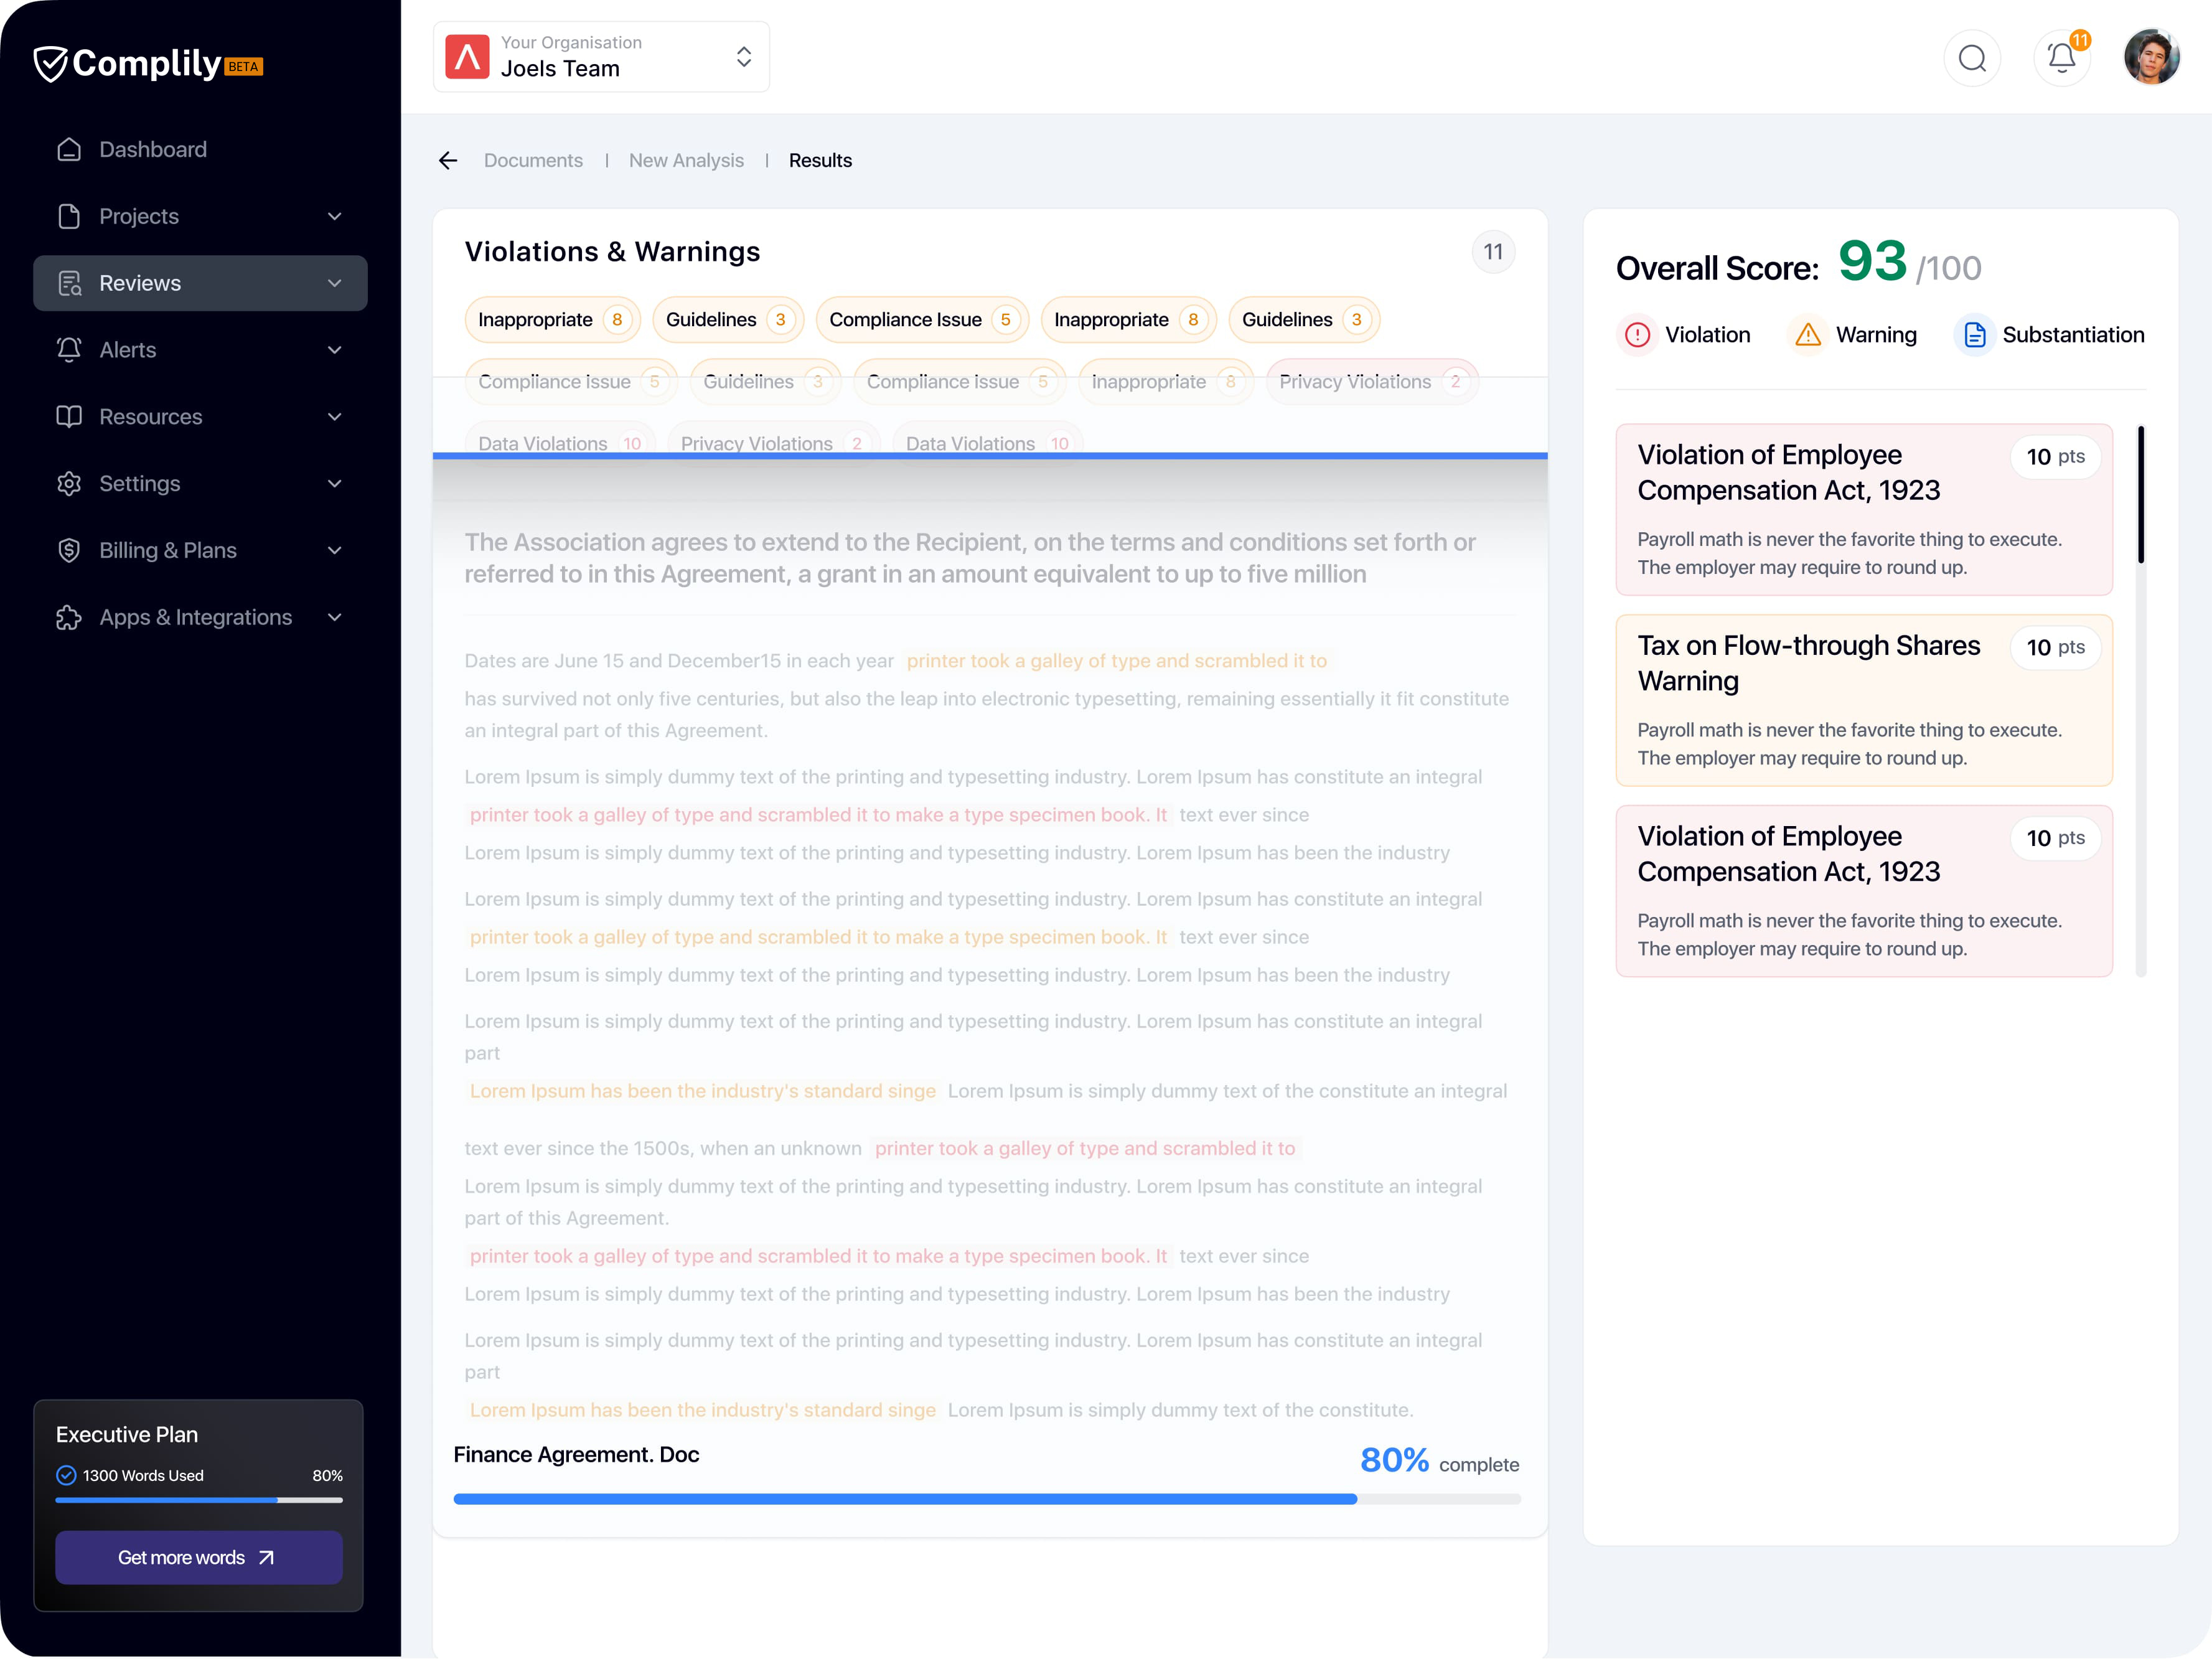The width and height of the screenshot is (2212, 1659).
Task: Click the Finance Agreement. Doc title
Action: pyautogui.click(x=576, y=1455)
